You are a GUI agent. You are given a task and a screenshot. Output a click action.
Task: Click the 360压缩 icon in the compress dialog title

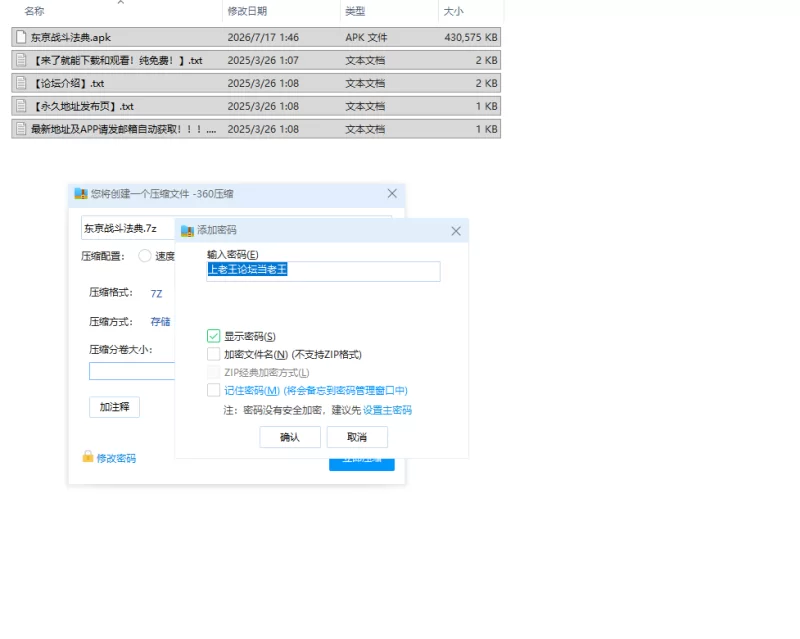coord(81,193)
